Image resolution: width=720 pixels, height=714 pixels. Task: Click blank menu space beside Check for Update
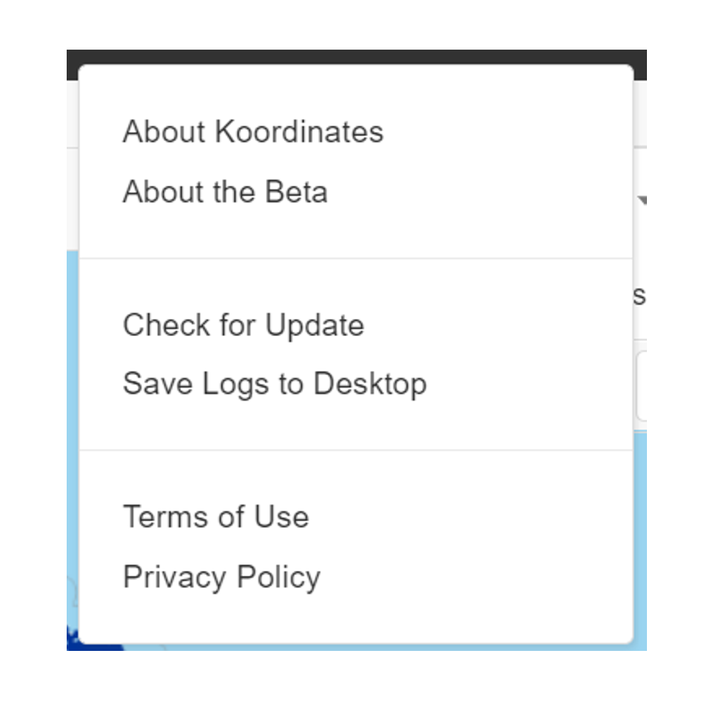pyautogui.click(x=498, y=325)
